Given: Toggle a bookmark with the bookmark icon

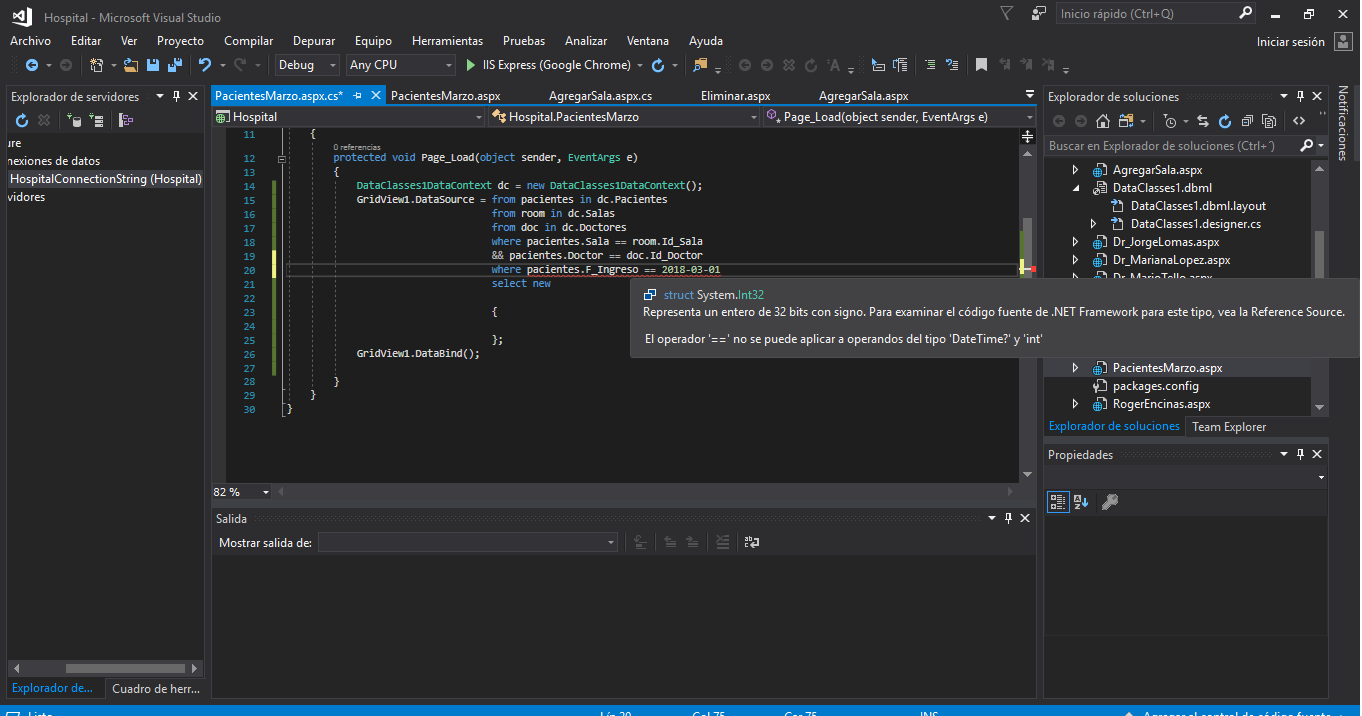Looking at the screenshot, I should [x=981, y=65].
